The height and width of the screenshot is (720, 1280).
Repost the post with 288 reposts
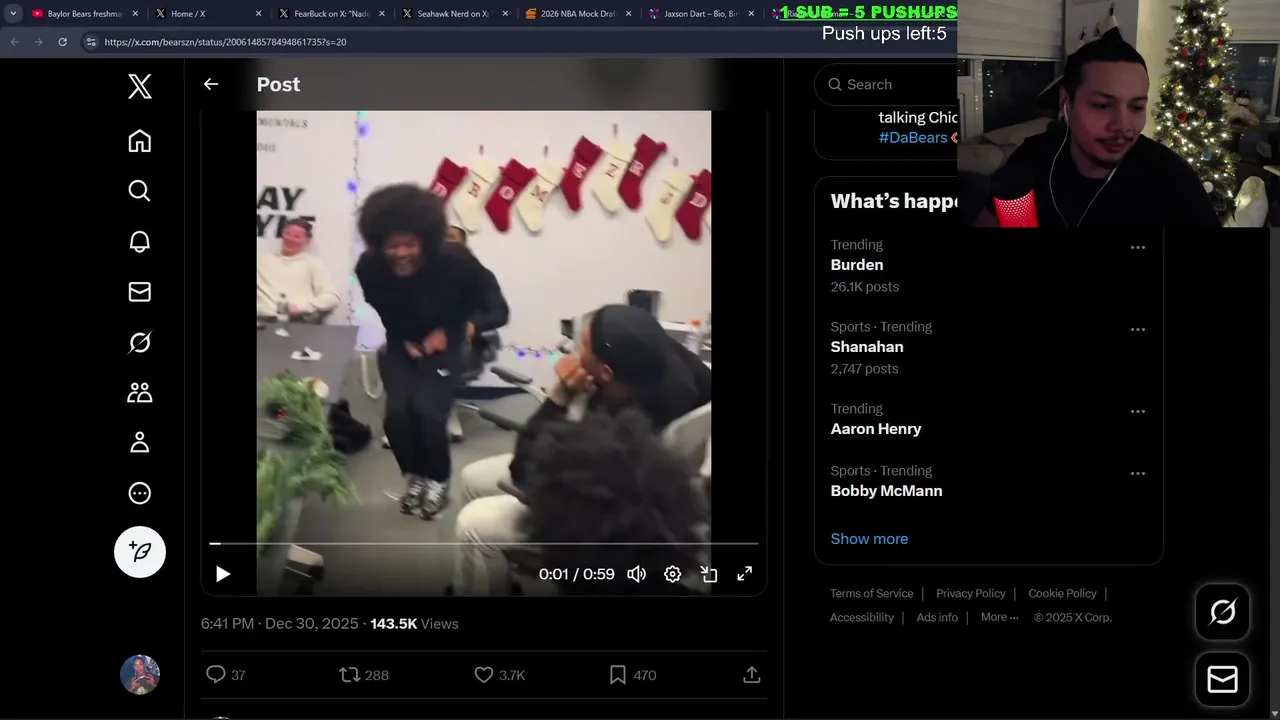point(364,675)
